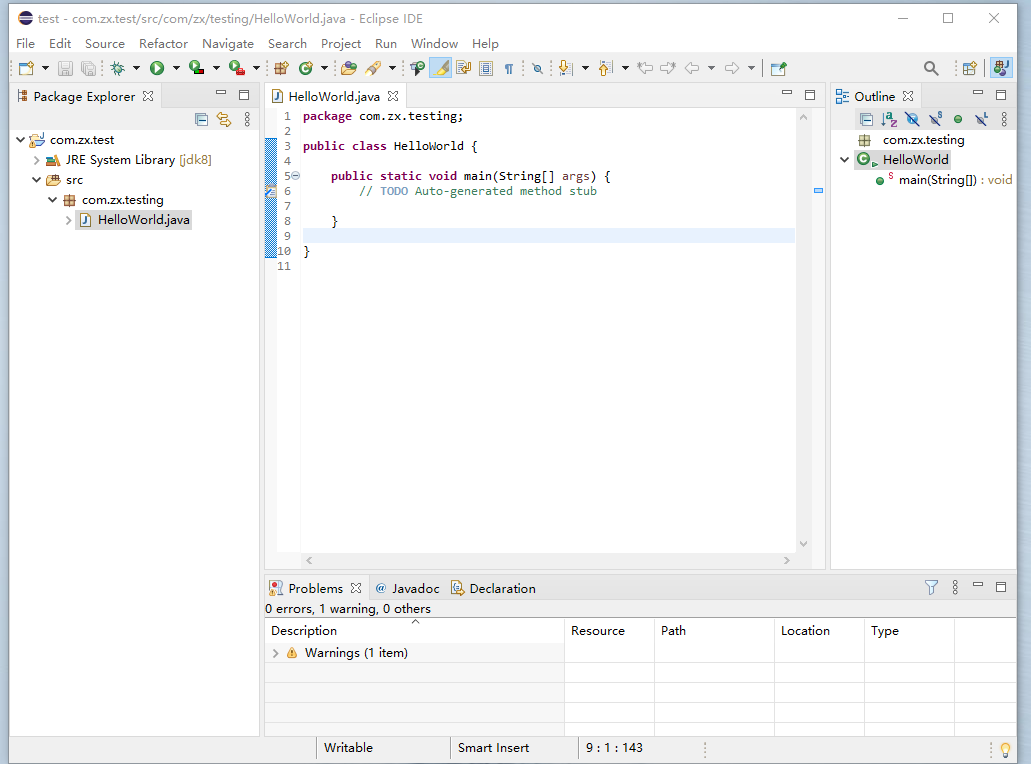Click the Location column header
This screenshot has height=764, width=1031.
pyautogui.click(x=819, y=631)
